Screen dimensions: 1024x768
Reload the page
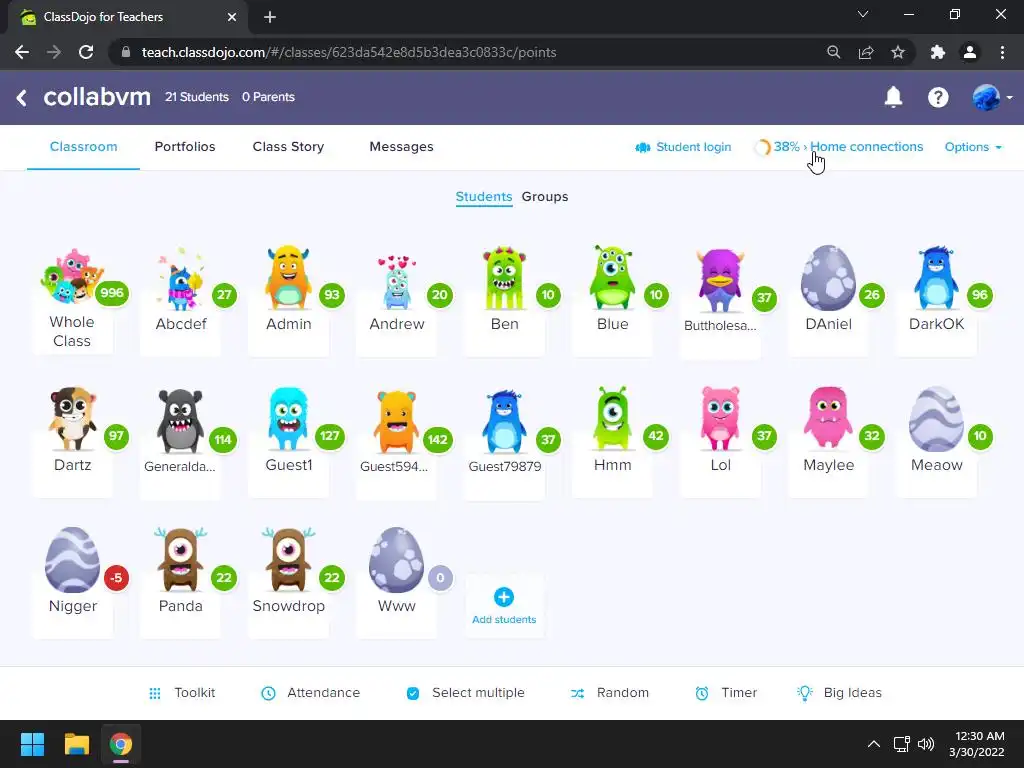[86, 52]
